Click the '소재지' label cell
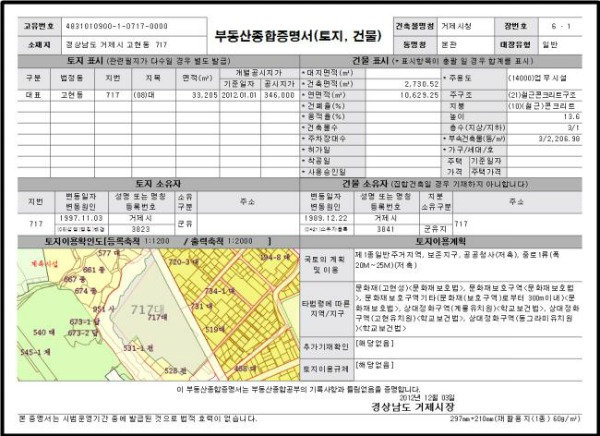This screenshot has height=436, width=600. click(x=39, y=45)
